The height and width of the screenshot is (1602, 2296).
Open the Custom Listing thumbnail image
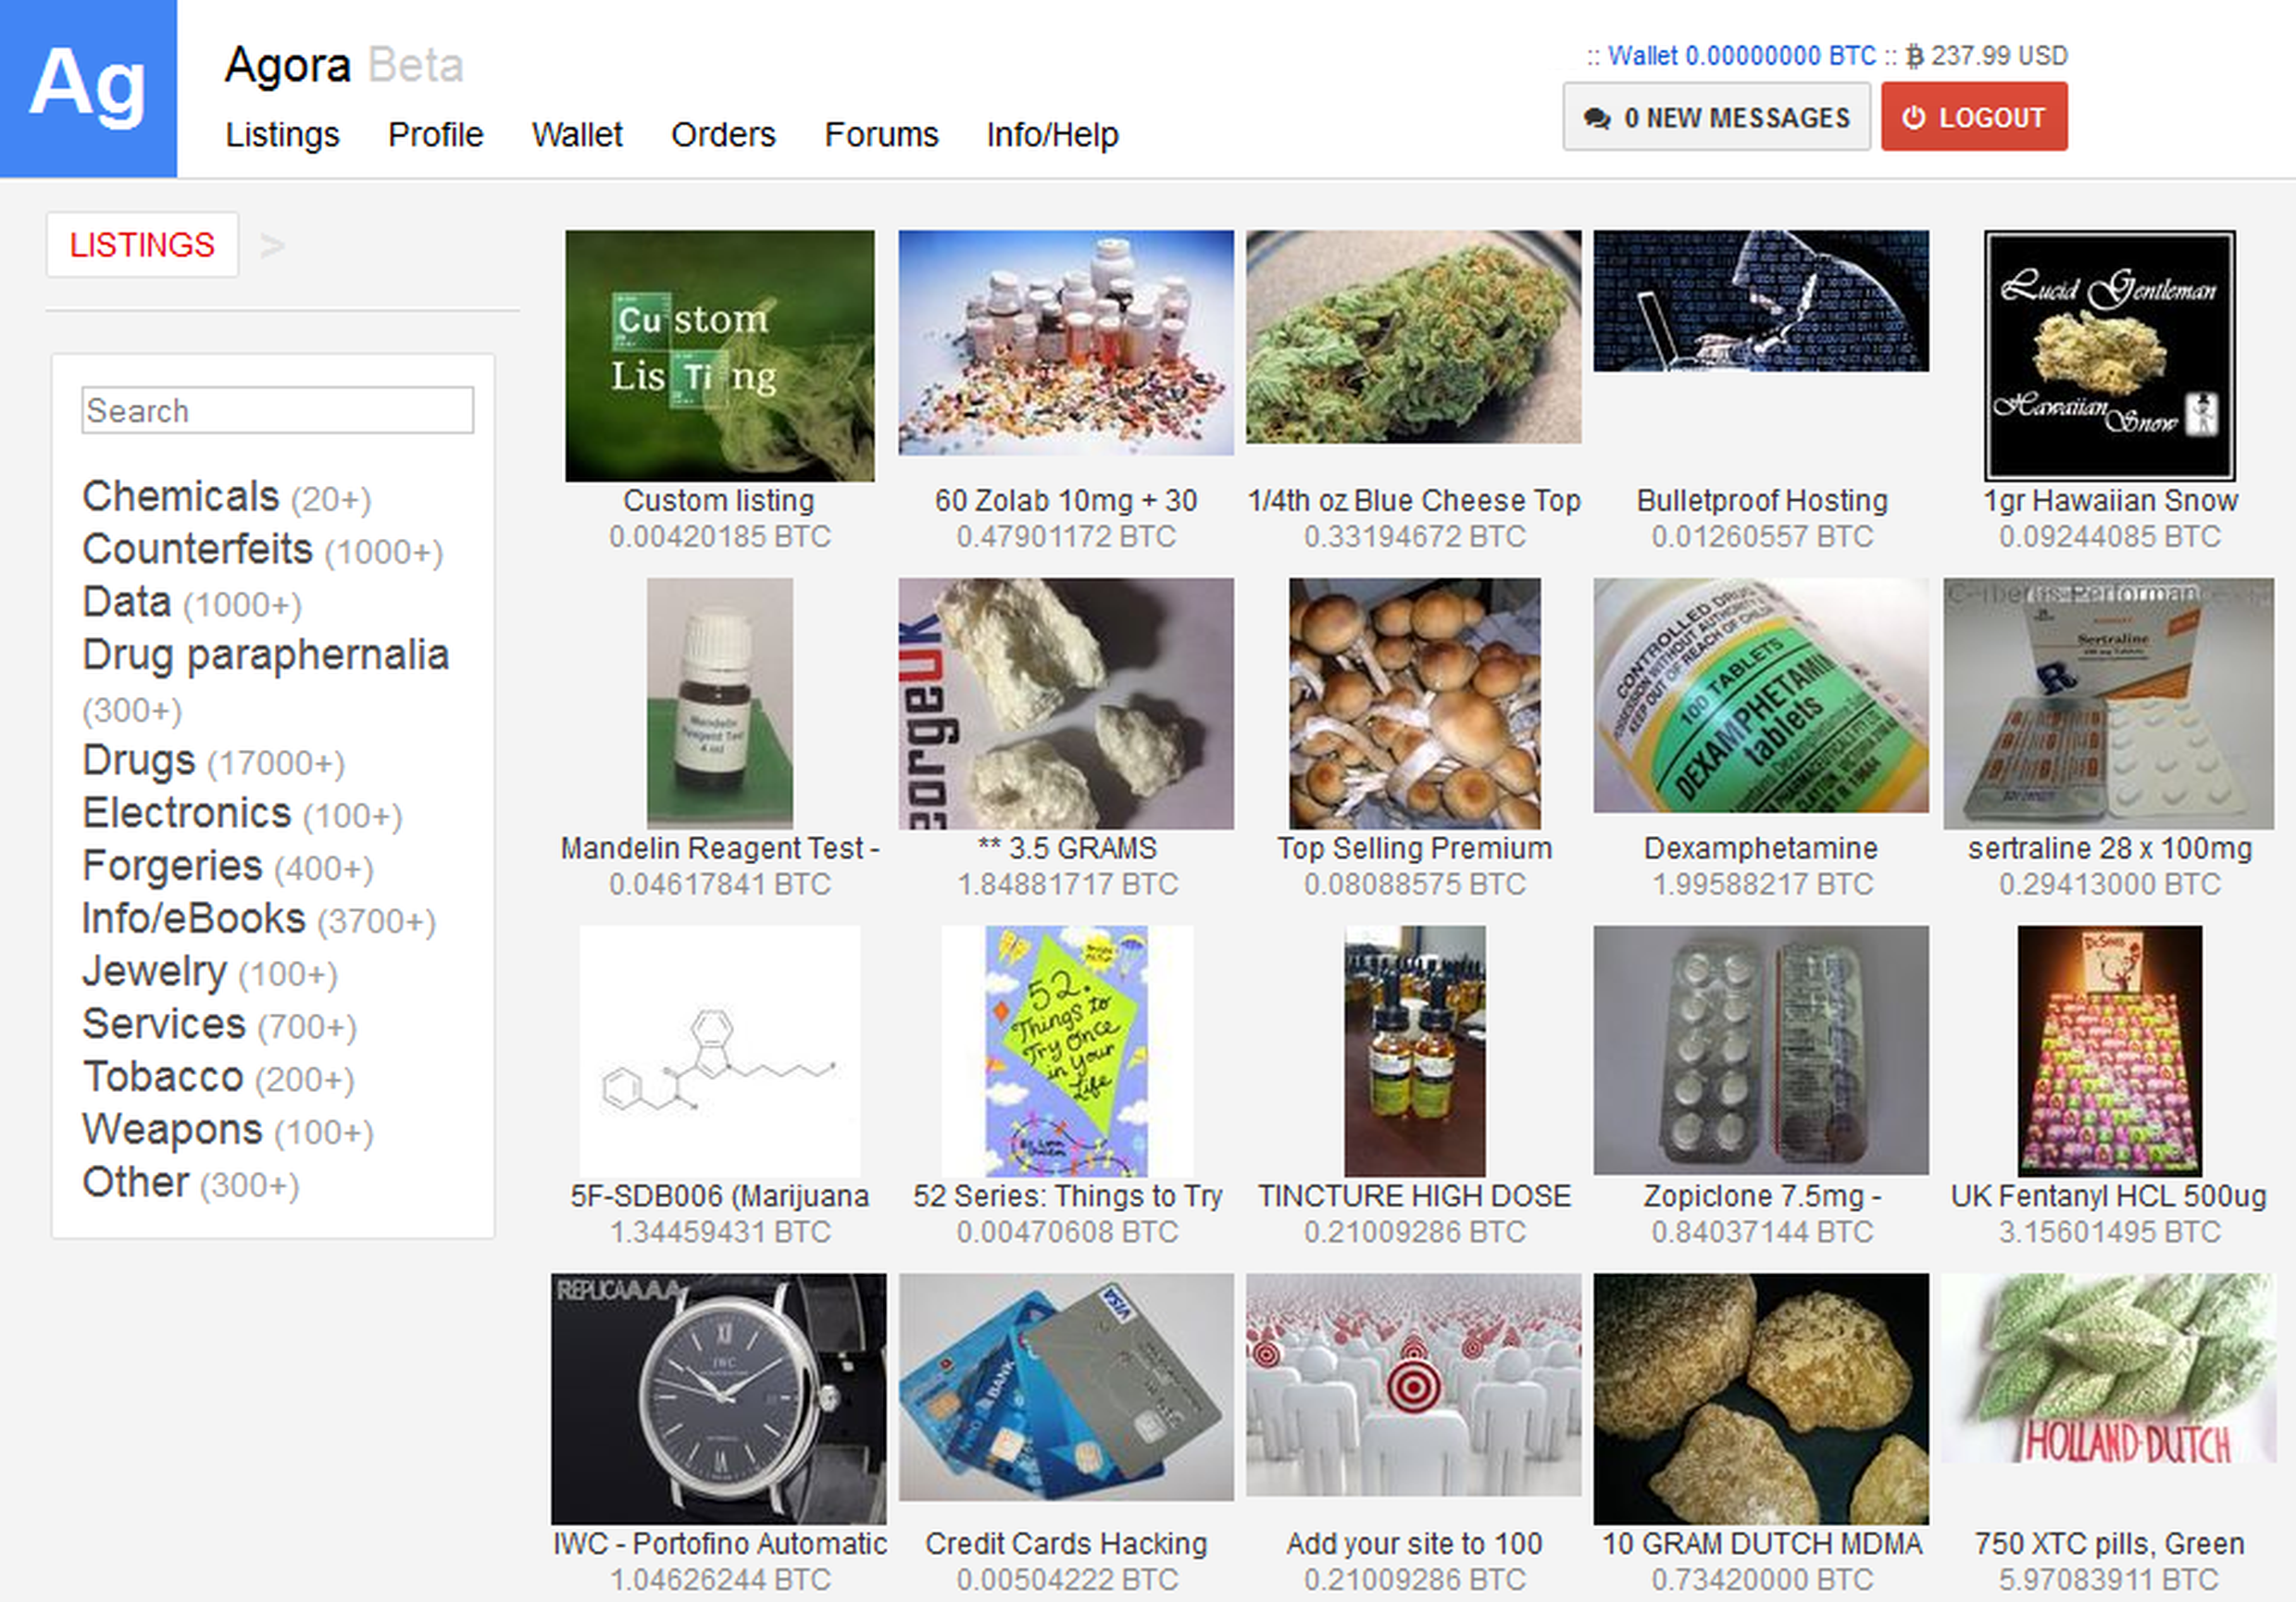(720, 356)
